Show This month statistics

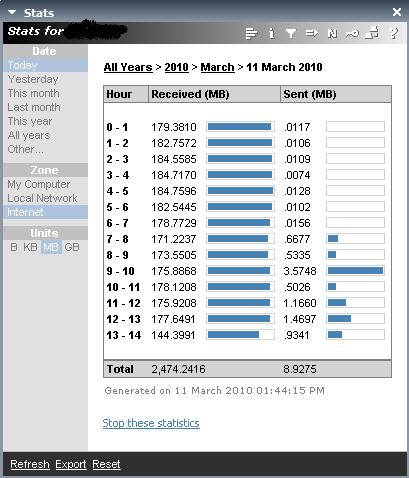[33, 93]
